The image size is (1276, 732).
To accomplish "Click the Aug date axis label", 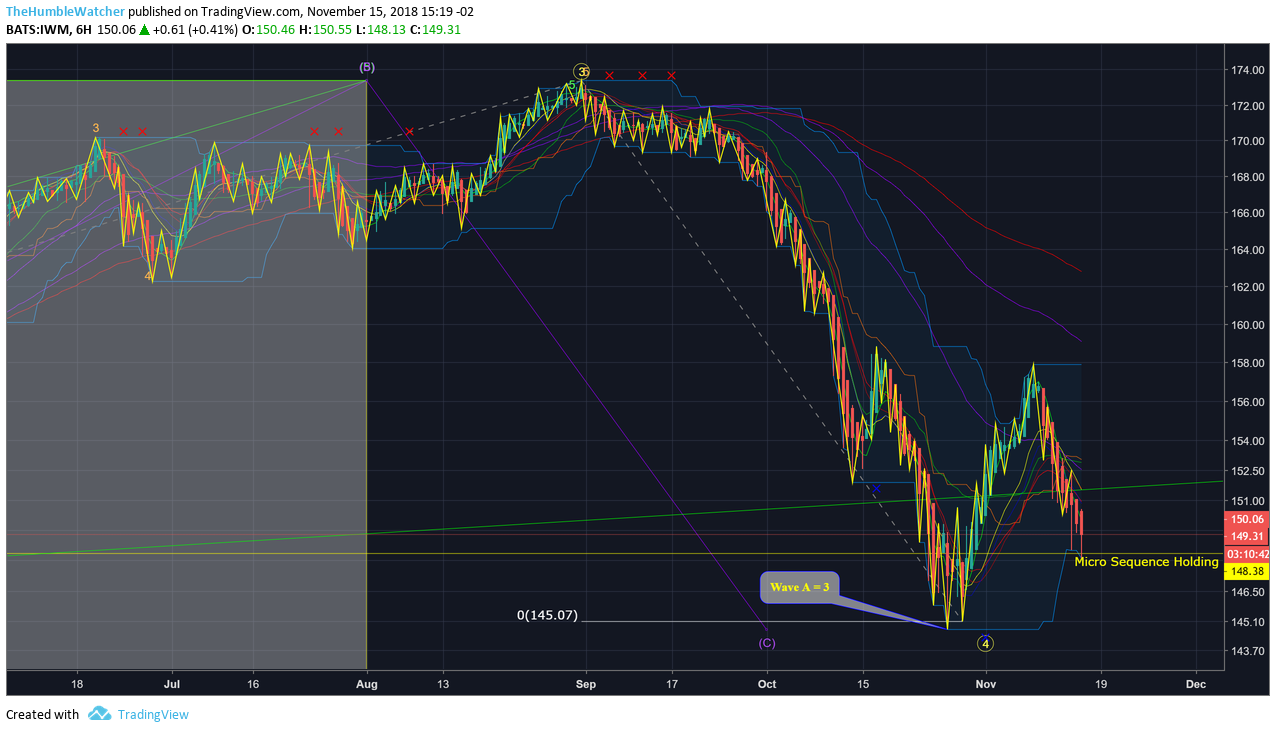I will click(x=367, y=685).
